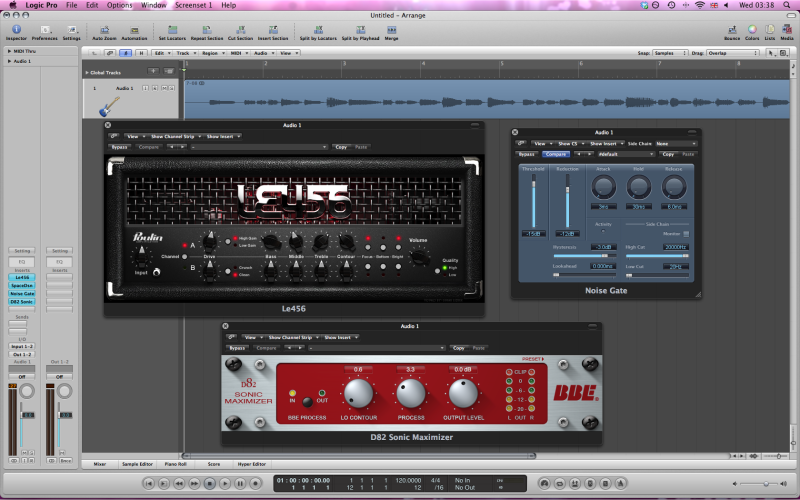Click the Le456 insert slot
Viewport: 800px width, 500px height.
coord(22,278)
